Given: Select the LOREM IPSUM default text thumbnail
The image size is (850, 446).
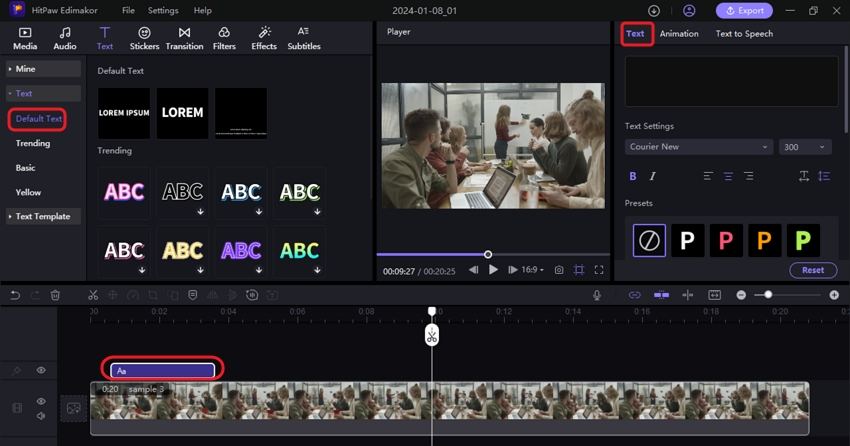Looking at the screenshot, I should (x=124, y=113).
